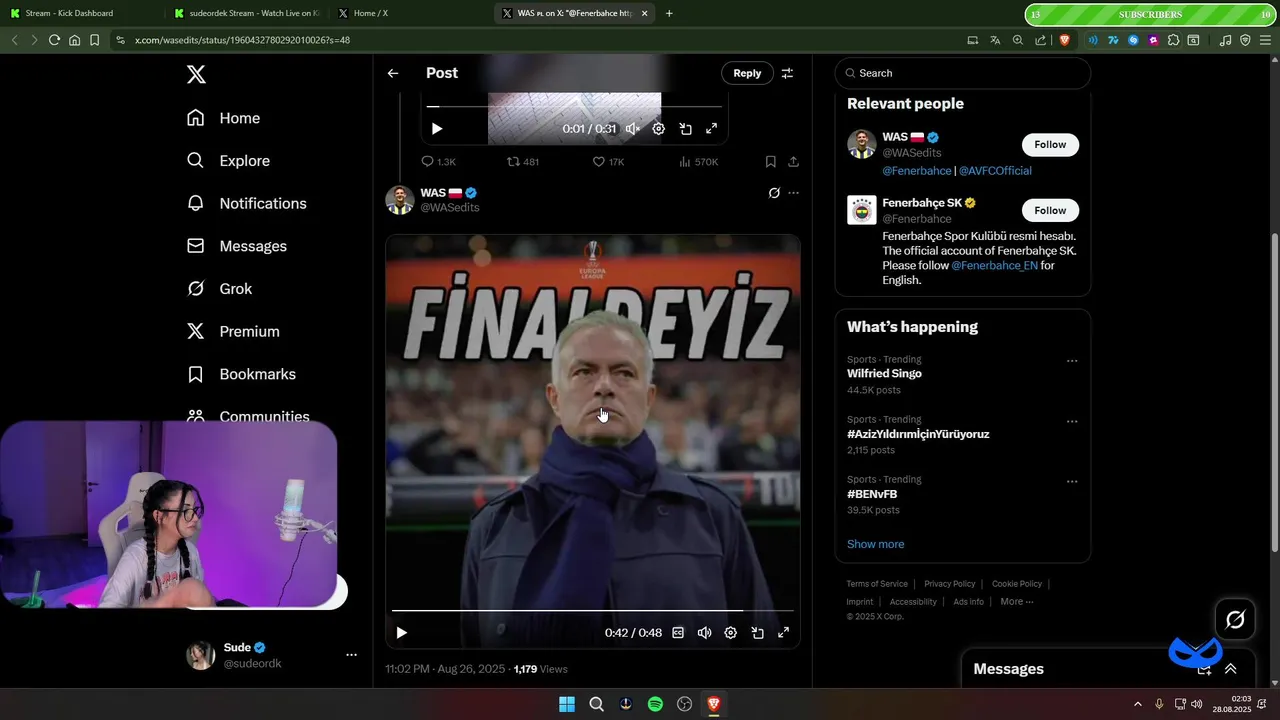Viewport: 1280px width, 720px height.
Task: Open Spotify from the taskbar
Action: coord(655,704)
